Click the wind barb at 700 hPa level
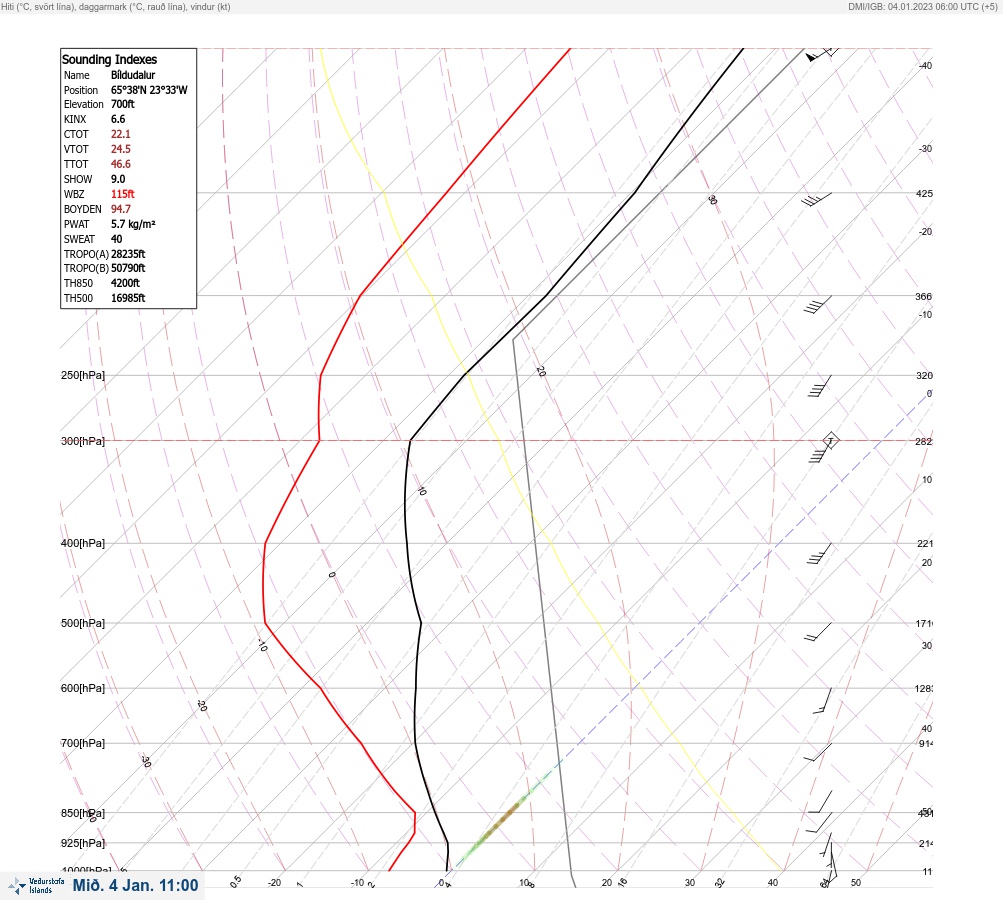Image resolution: width=1003 pixels, height=900 pixels. click(x=818, y=752)
